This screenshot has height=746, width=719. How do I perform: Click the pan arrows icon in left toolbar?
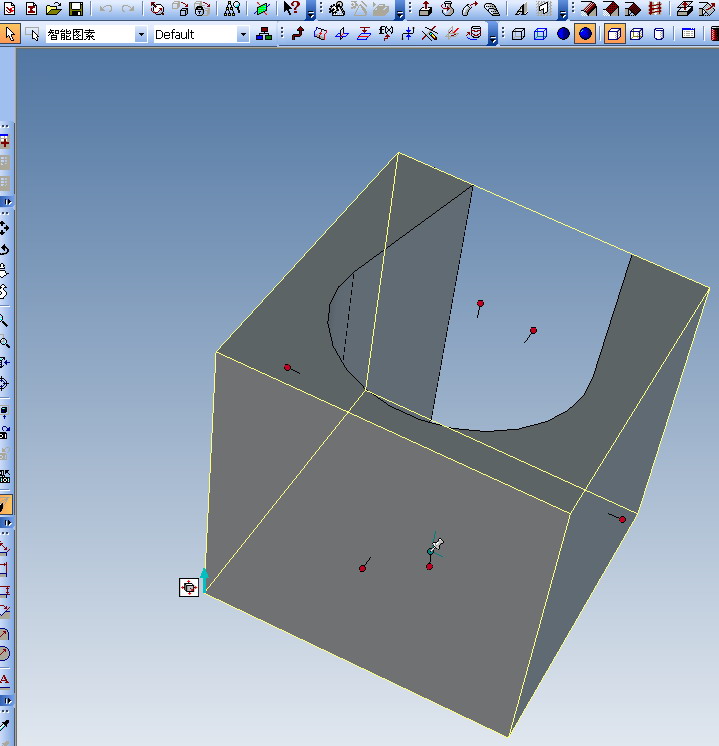4,228
